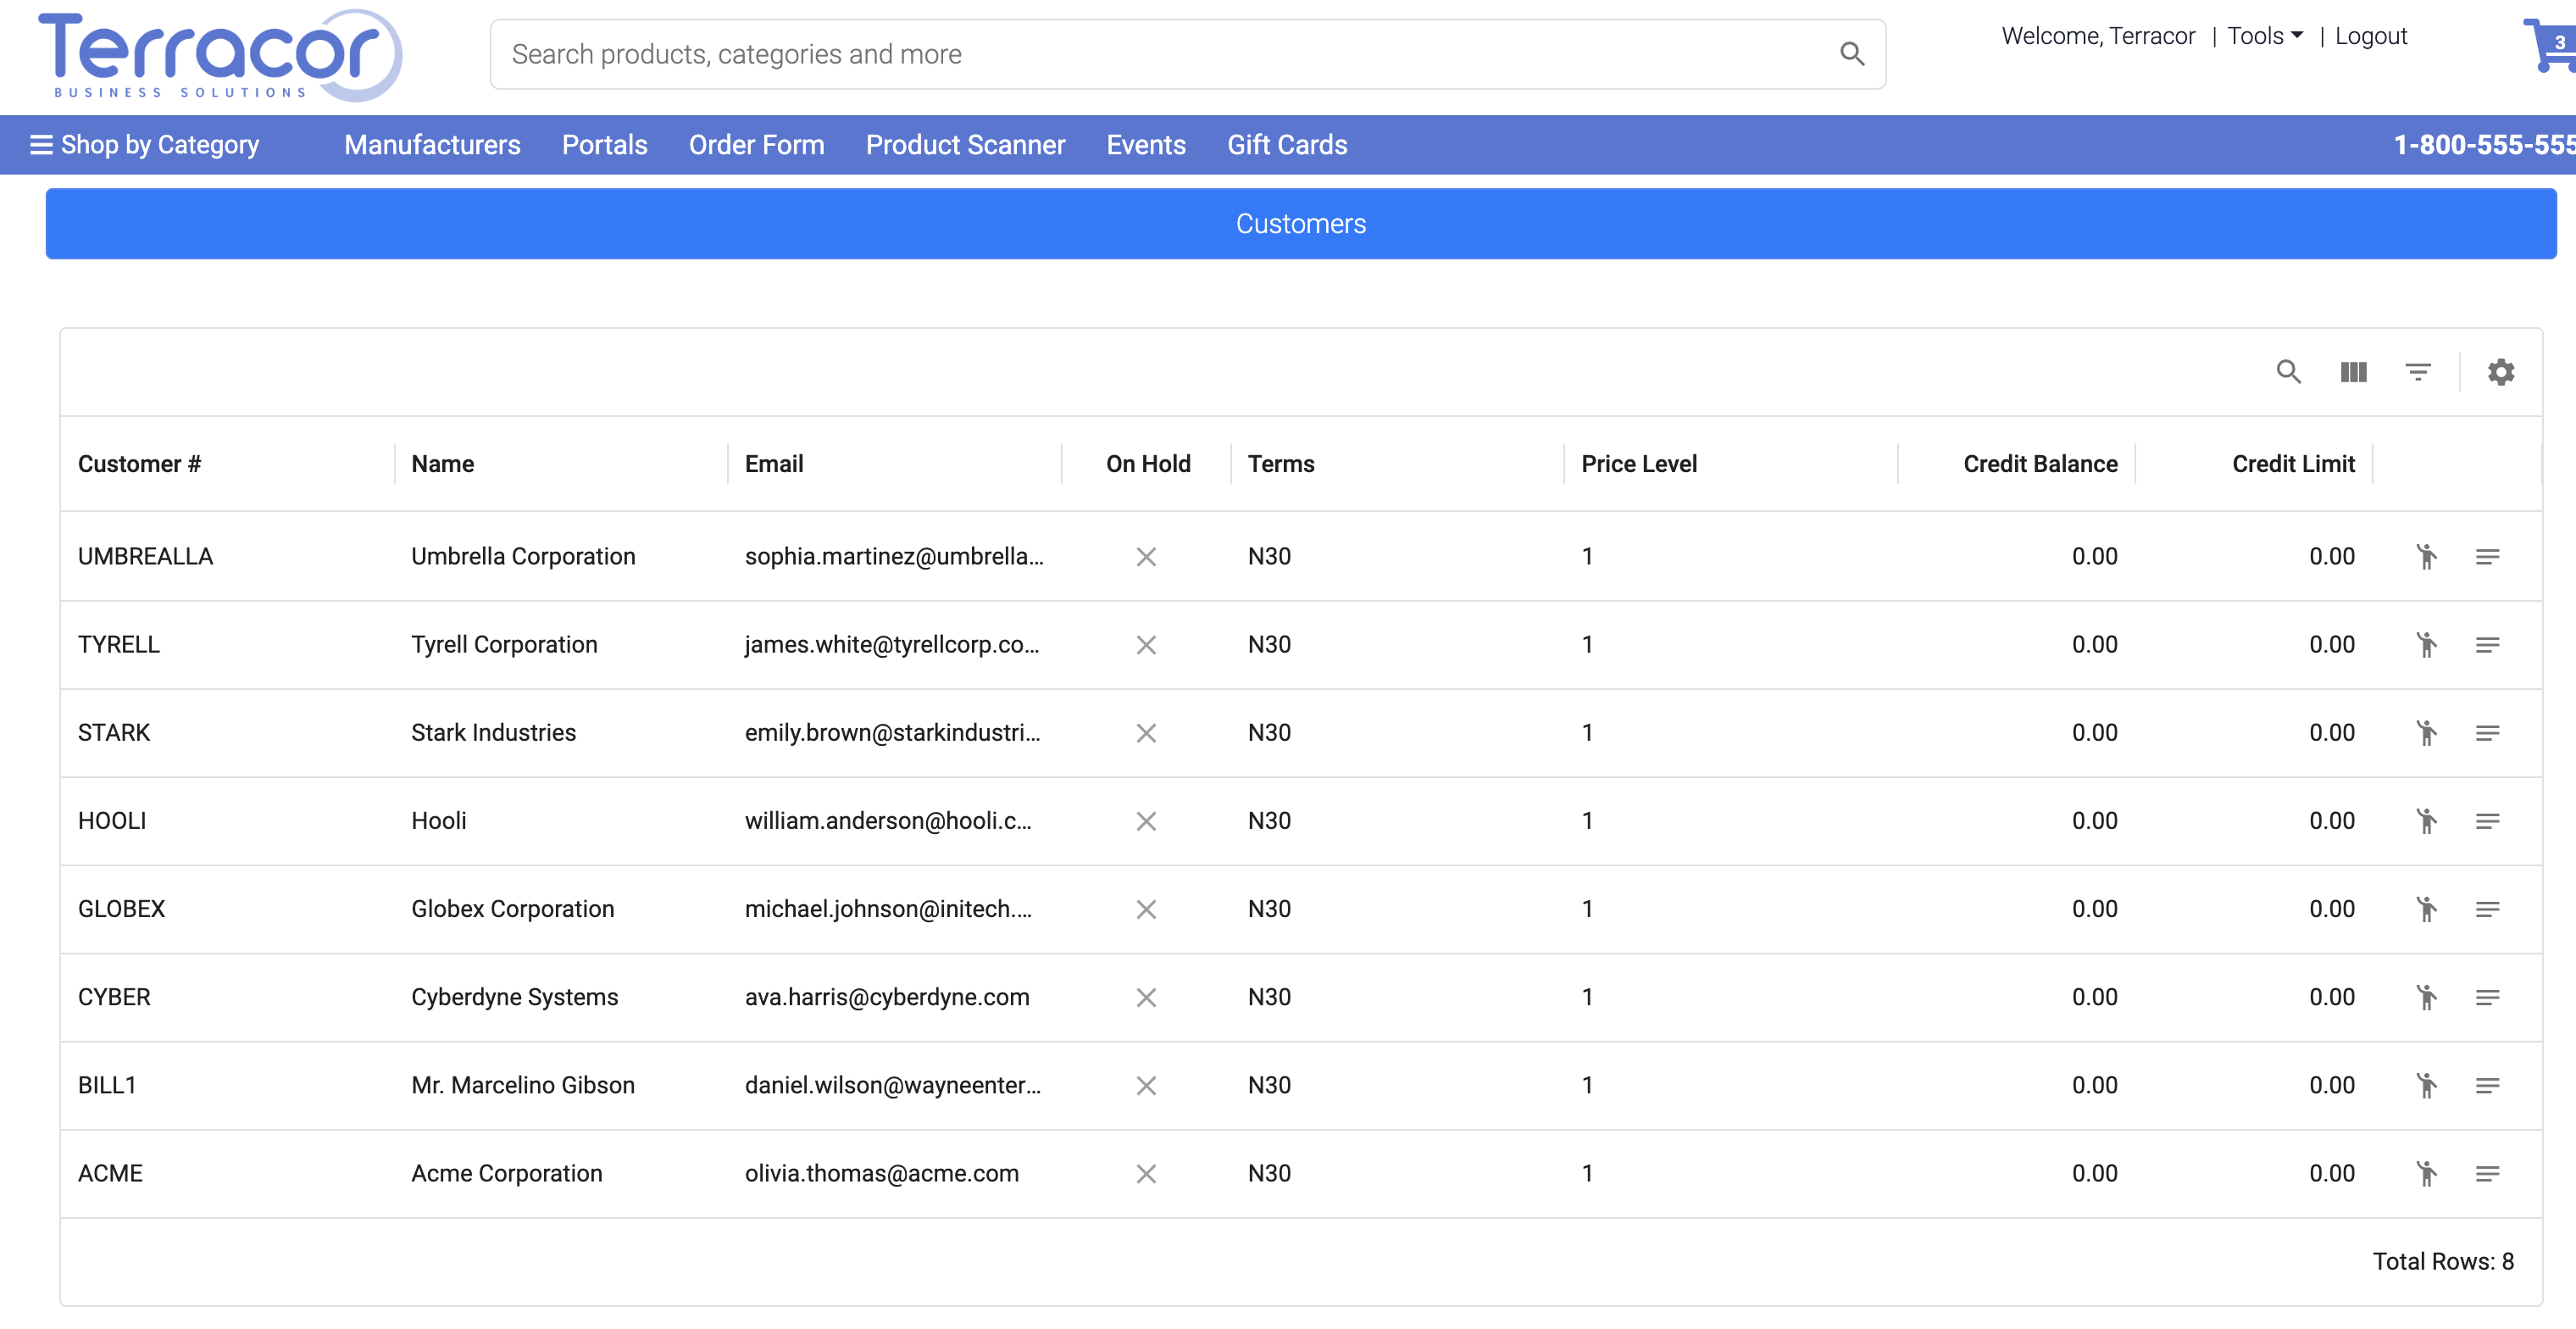The height and width of the screenshot is (1329, 2576).
Task: Click the search magnifier in the search bar
Action: [1852, 54]
